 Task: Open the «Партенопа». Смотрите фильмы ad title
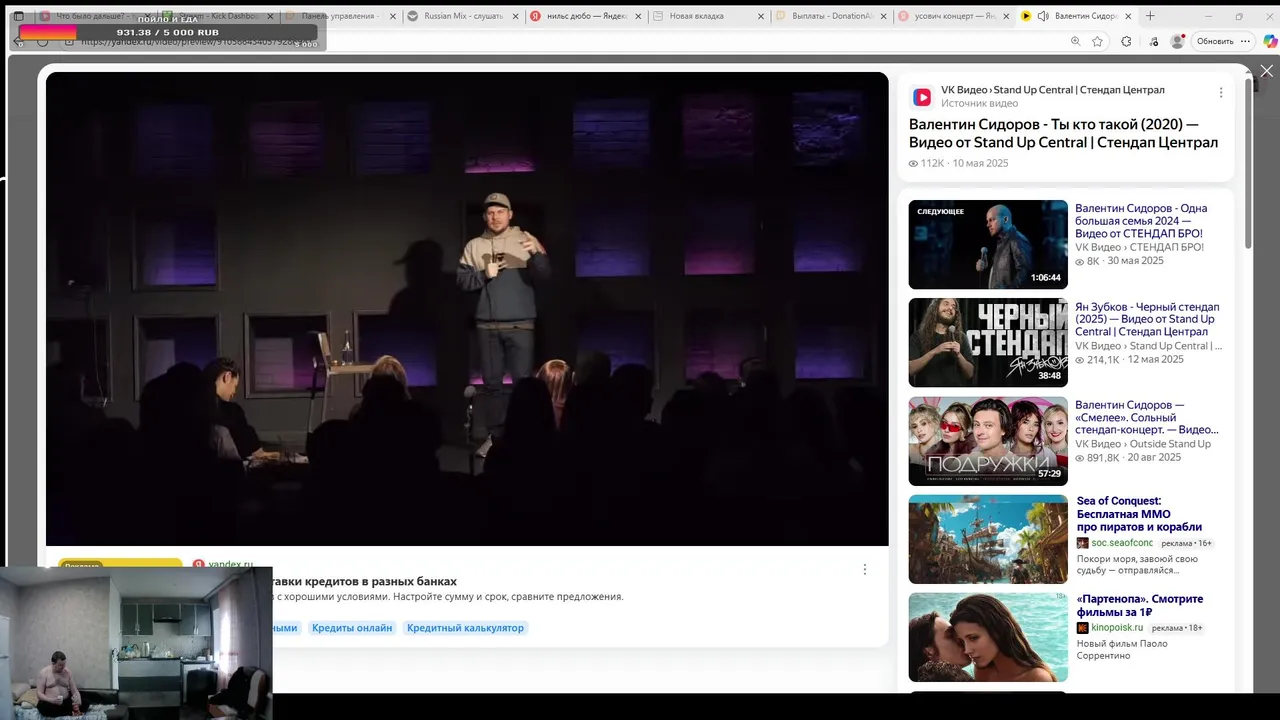[1140, 606]
